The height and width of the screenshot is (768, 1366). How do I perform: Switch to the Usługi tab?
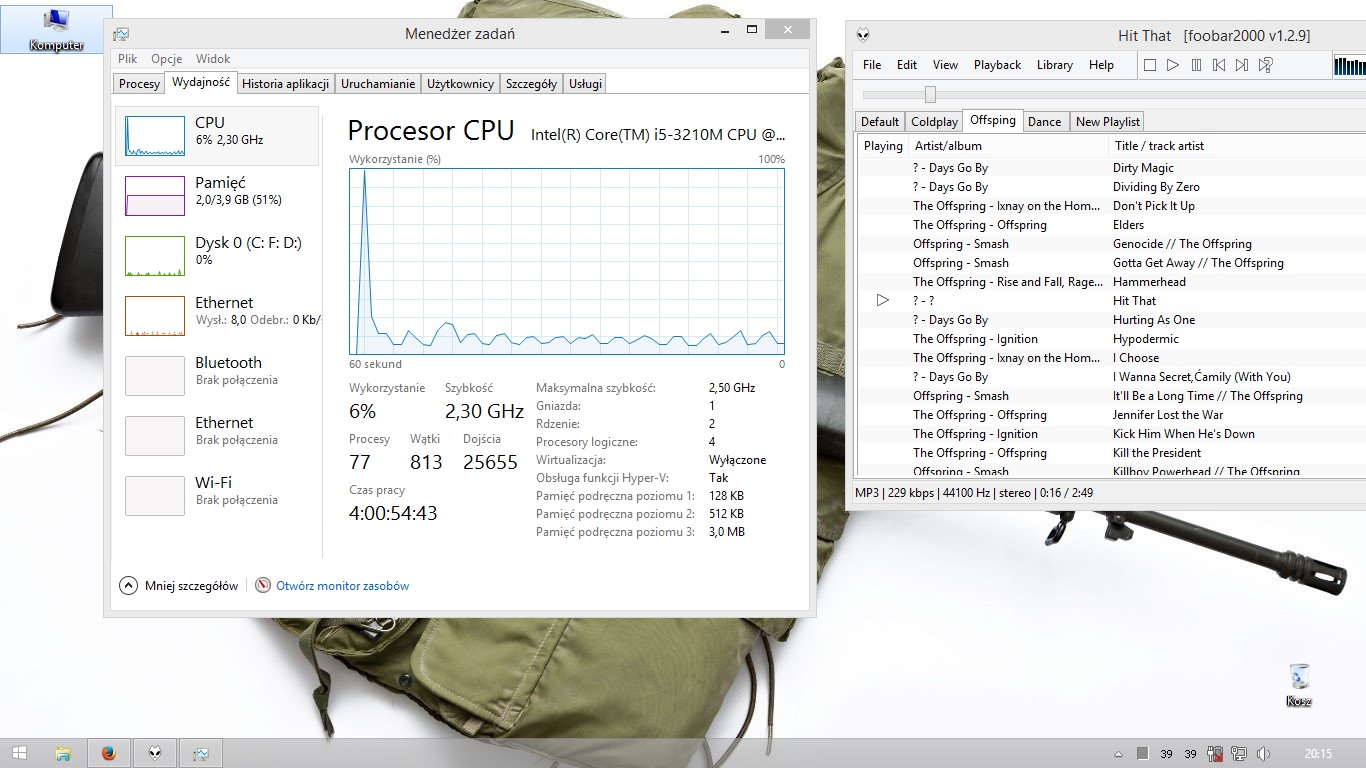(x=585, y=84)
